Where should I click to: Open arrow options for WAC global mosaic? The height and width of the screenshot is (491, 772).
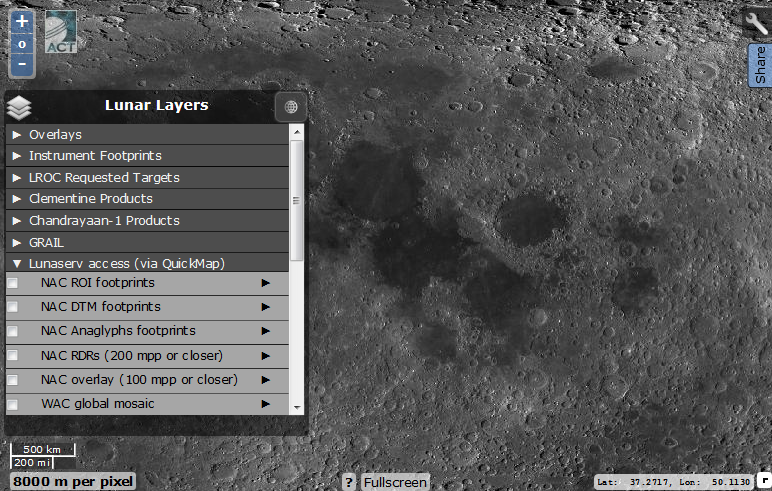click(266, 404)
